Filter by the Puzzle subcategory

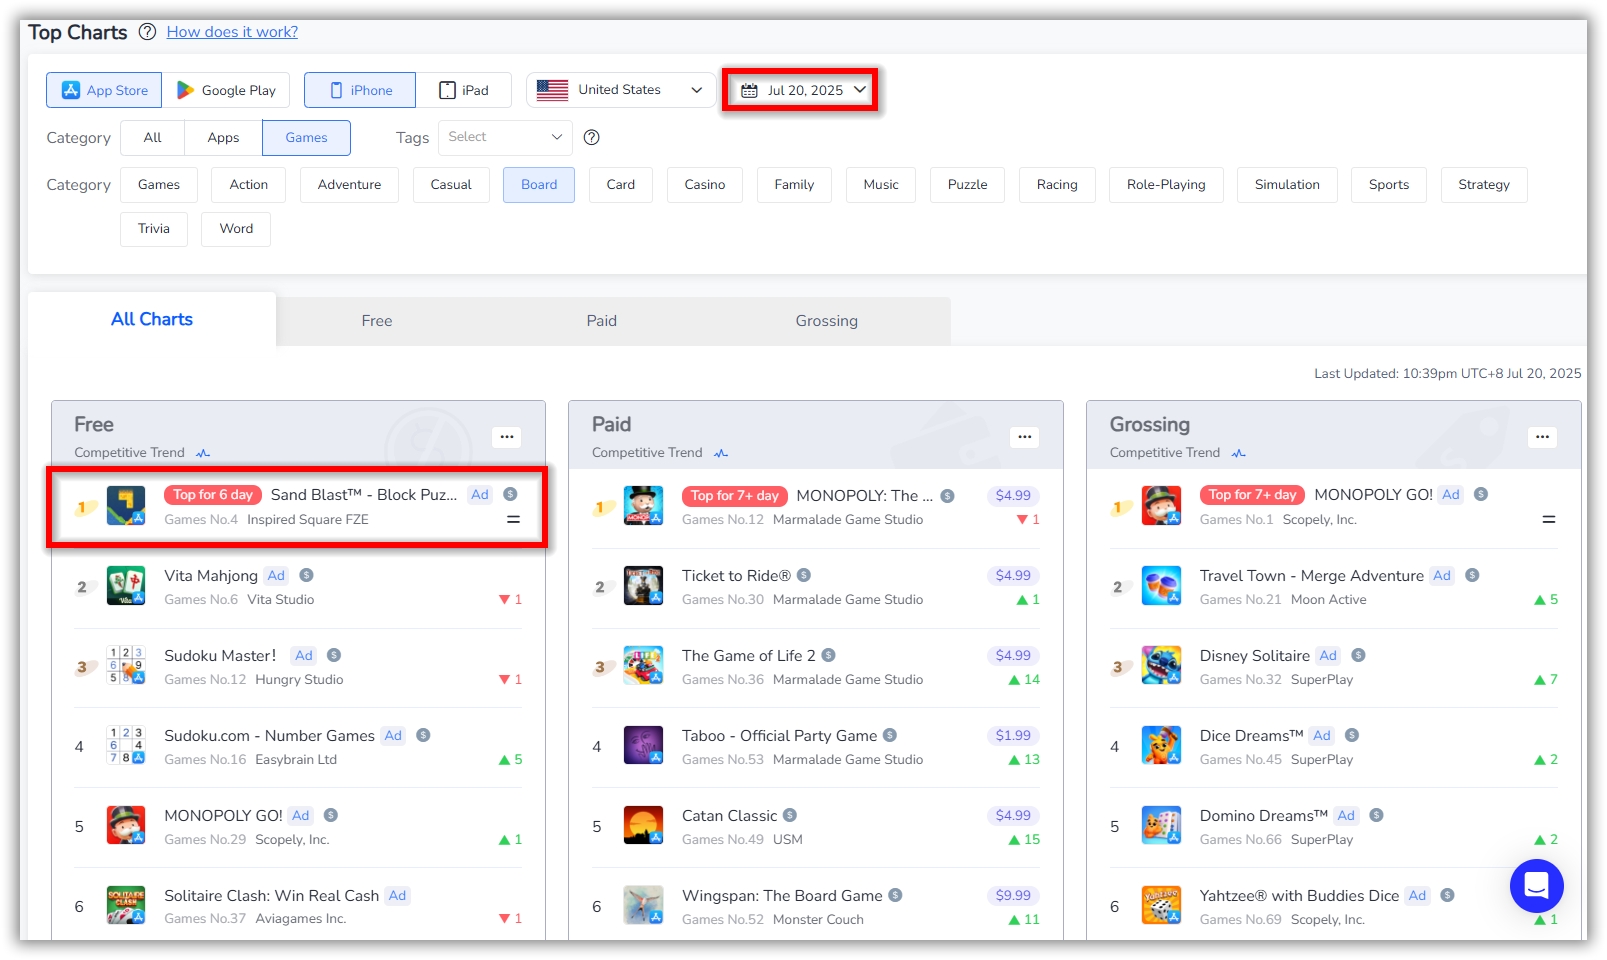pyautogui.click(x=967, y=185)
